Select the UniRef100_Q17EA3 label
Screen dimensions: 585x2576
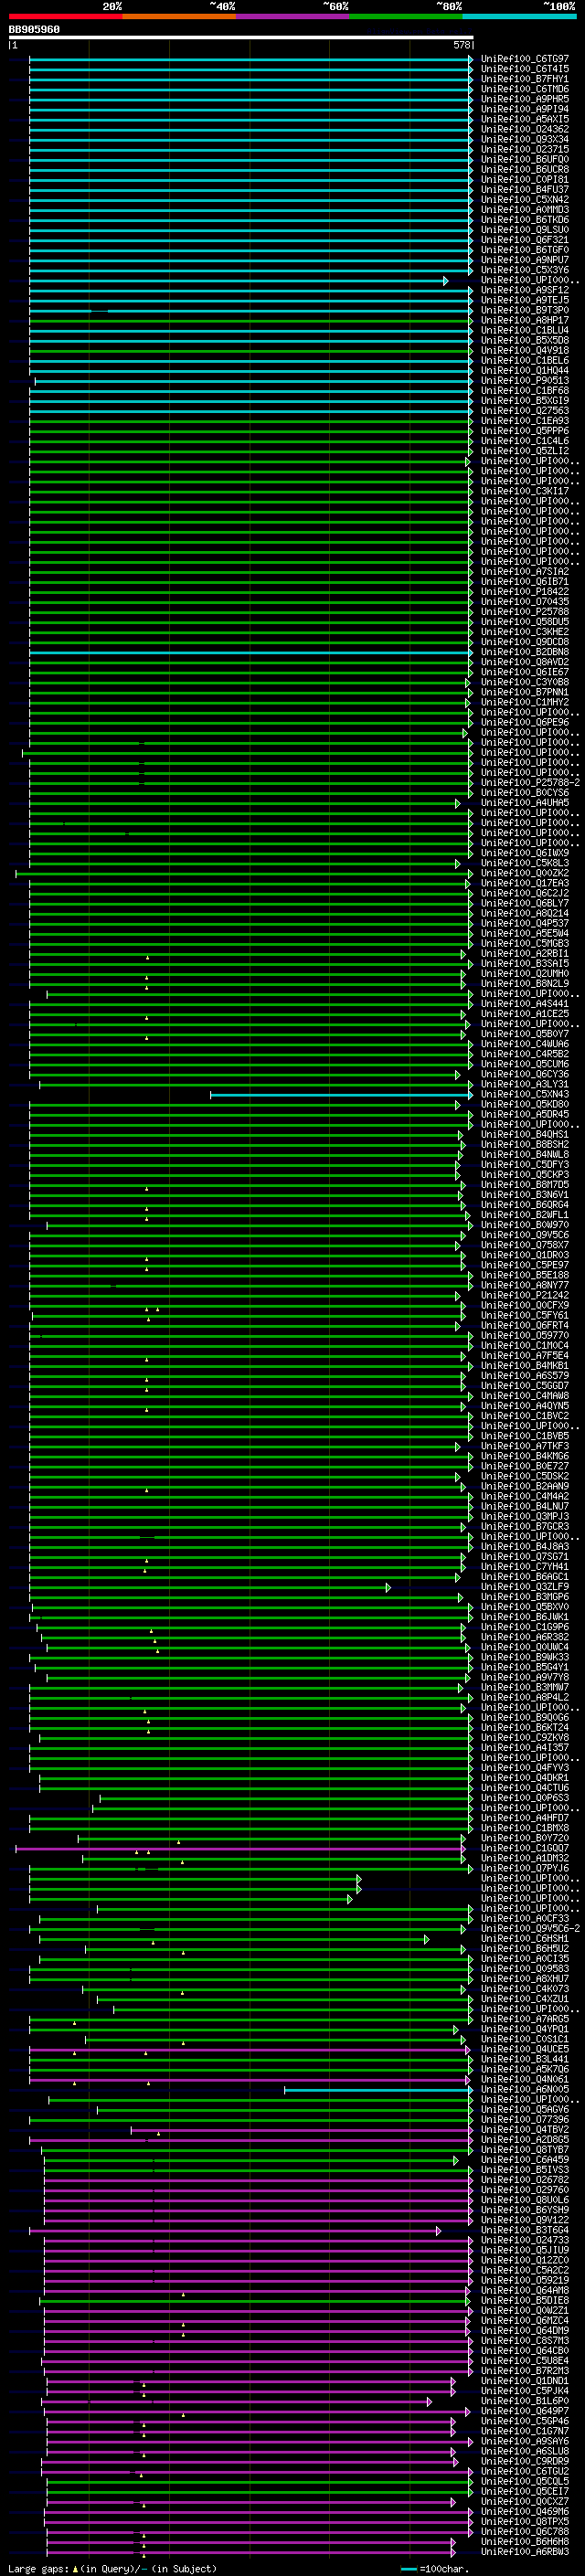pos(525,883)
